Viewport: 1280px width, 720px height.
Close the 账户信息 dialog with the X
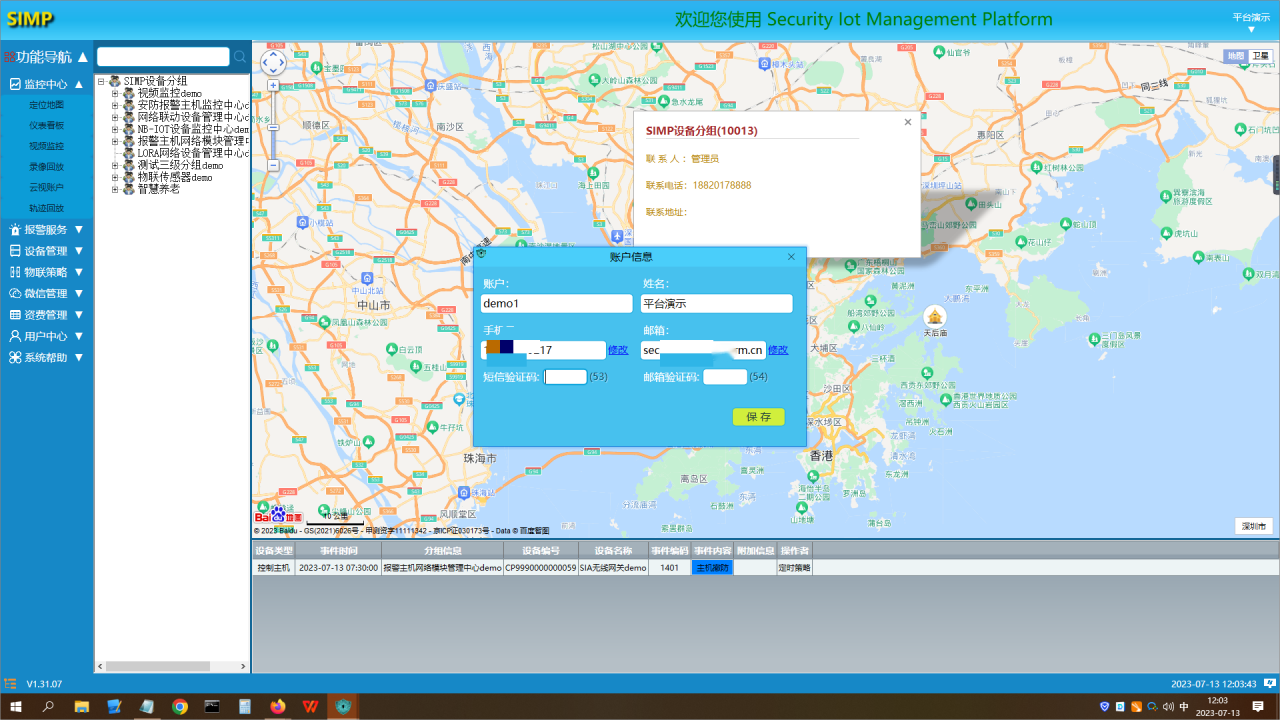coord(791,257)
